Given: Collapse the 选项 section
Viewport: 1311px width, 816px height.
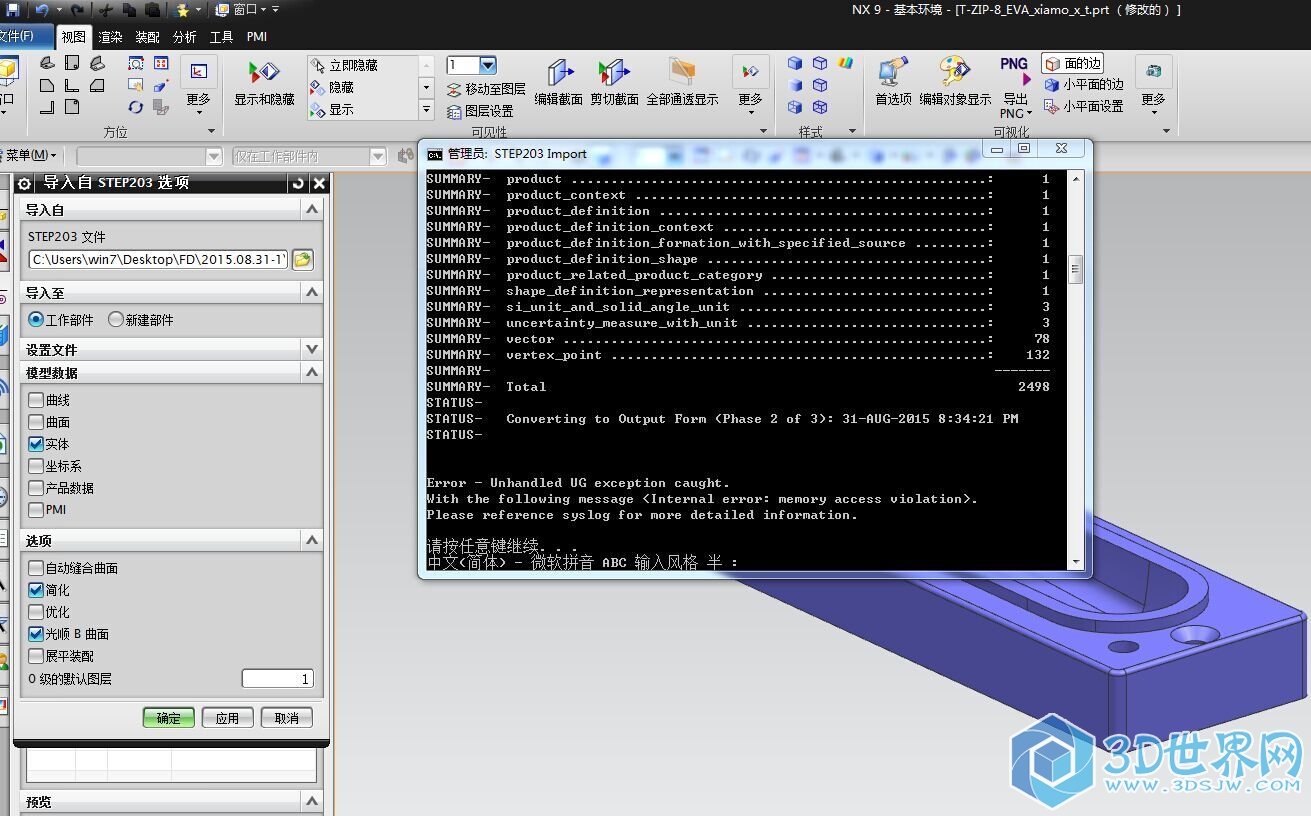Looking at the screenshot, I should coord(312,540).
